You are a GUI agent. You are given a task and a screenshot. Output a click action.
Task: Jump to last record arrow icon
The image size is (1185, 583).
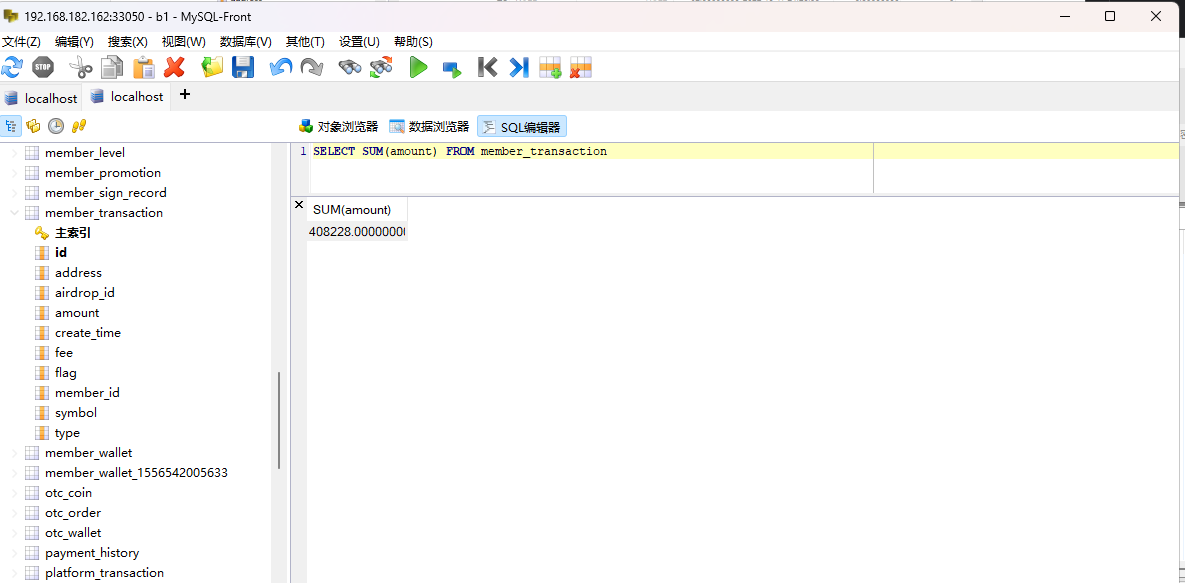518,67
